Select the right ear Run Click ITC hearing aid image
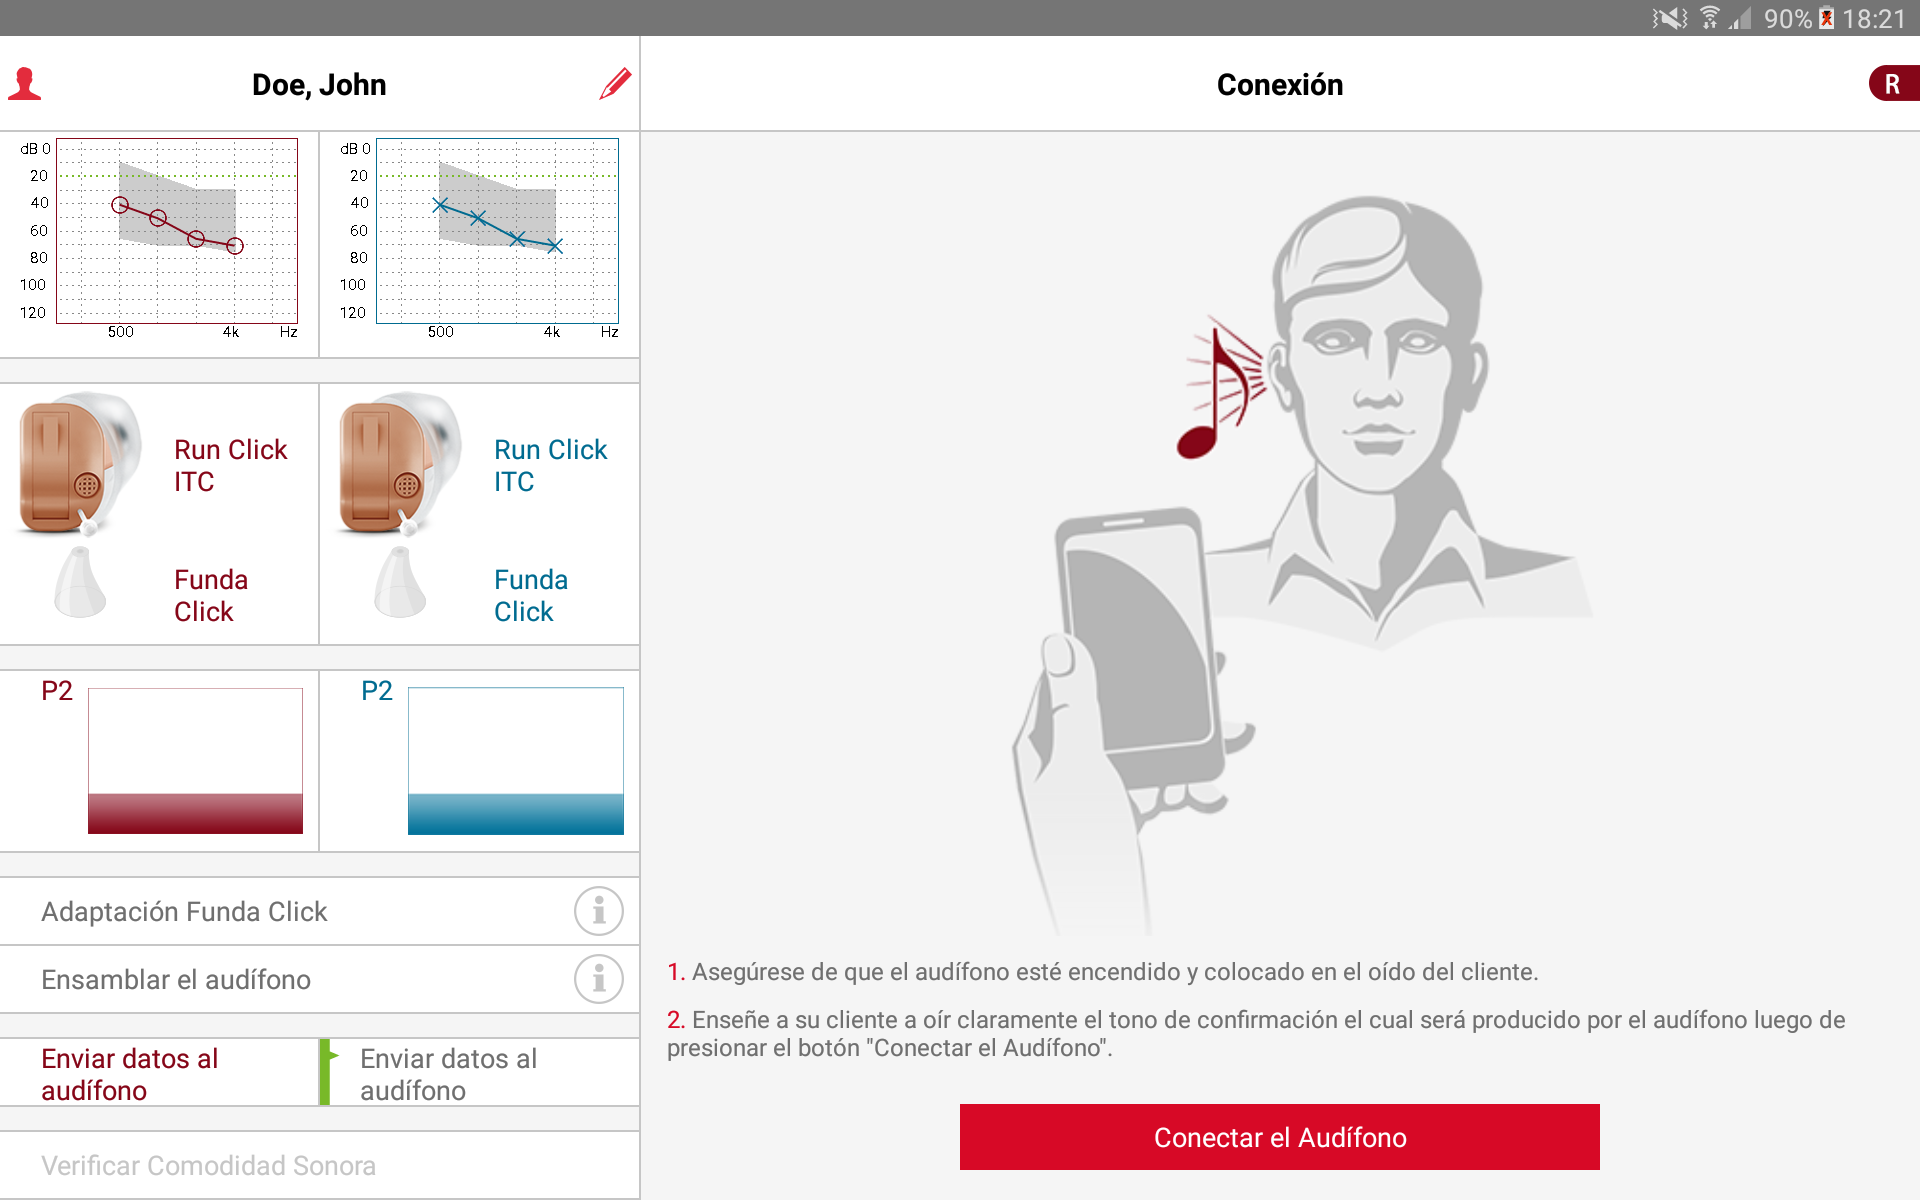 click(80, 463)
